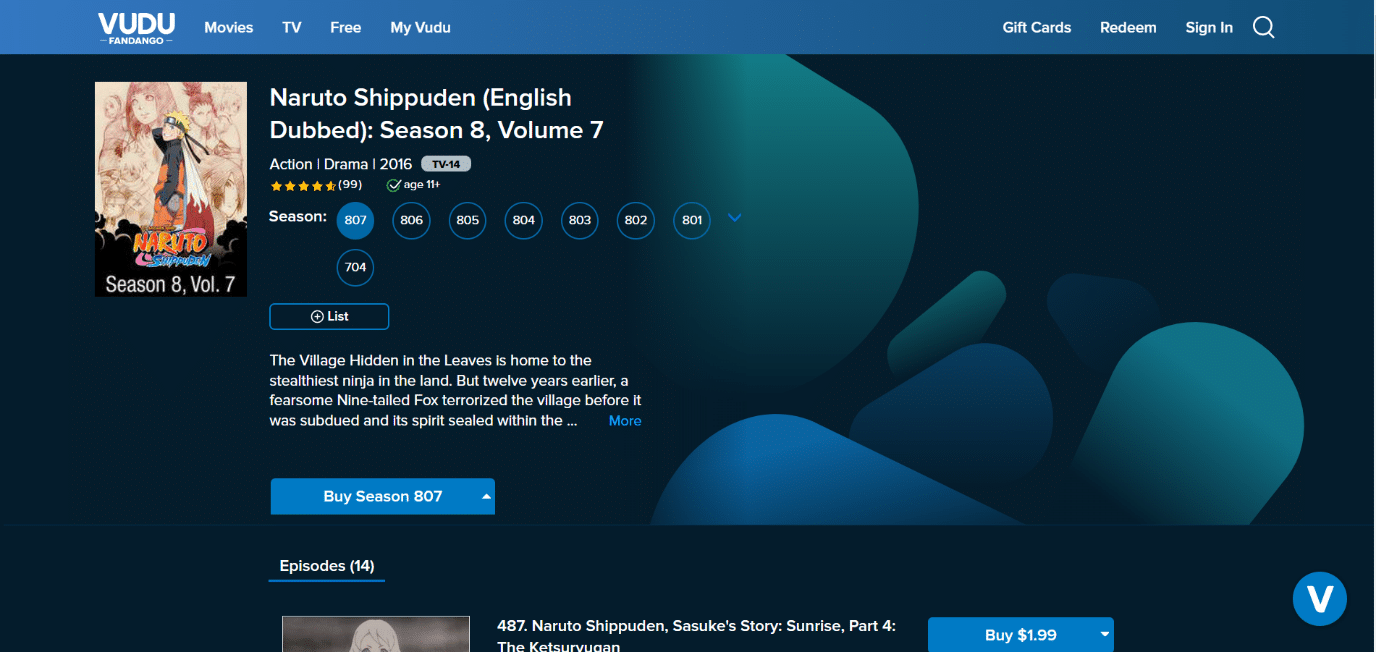Open the Free menu
Screen dimensions: 1376x652
(x=346, y=28)
